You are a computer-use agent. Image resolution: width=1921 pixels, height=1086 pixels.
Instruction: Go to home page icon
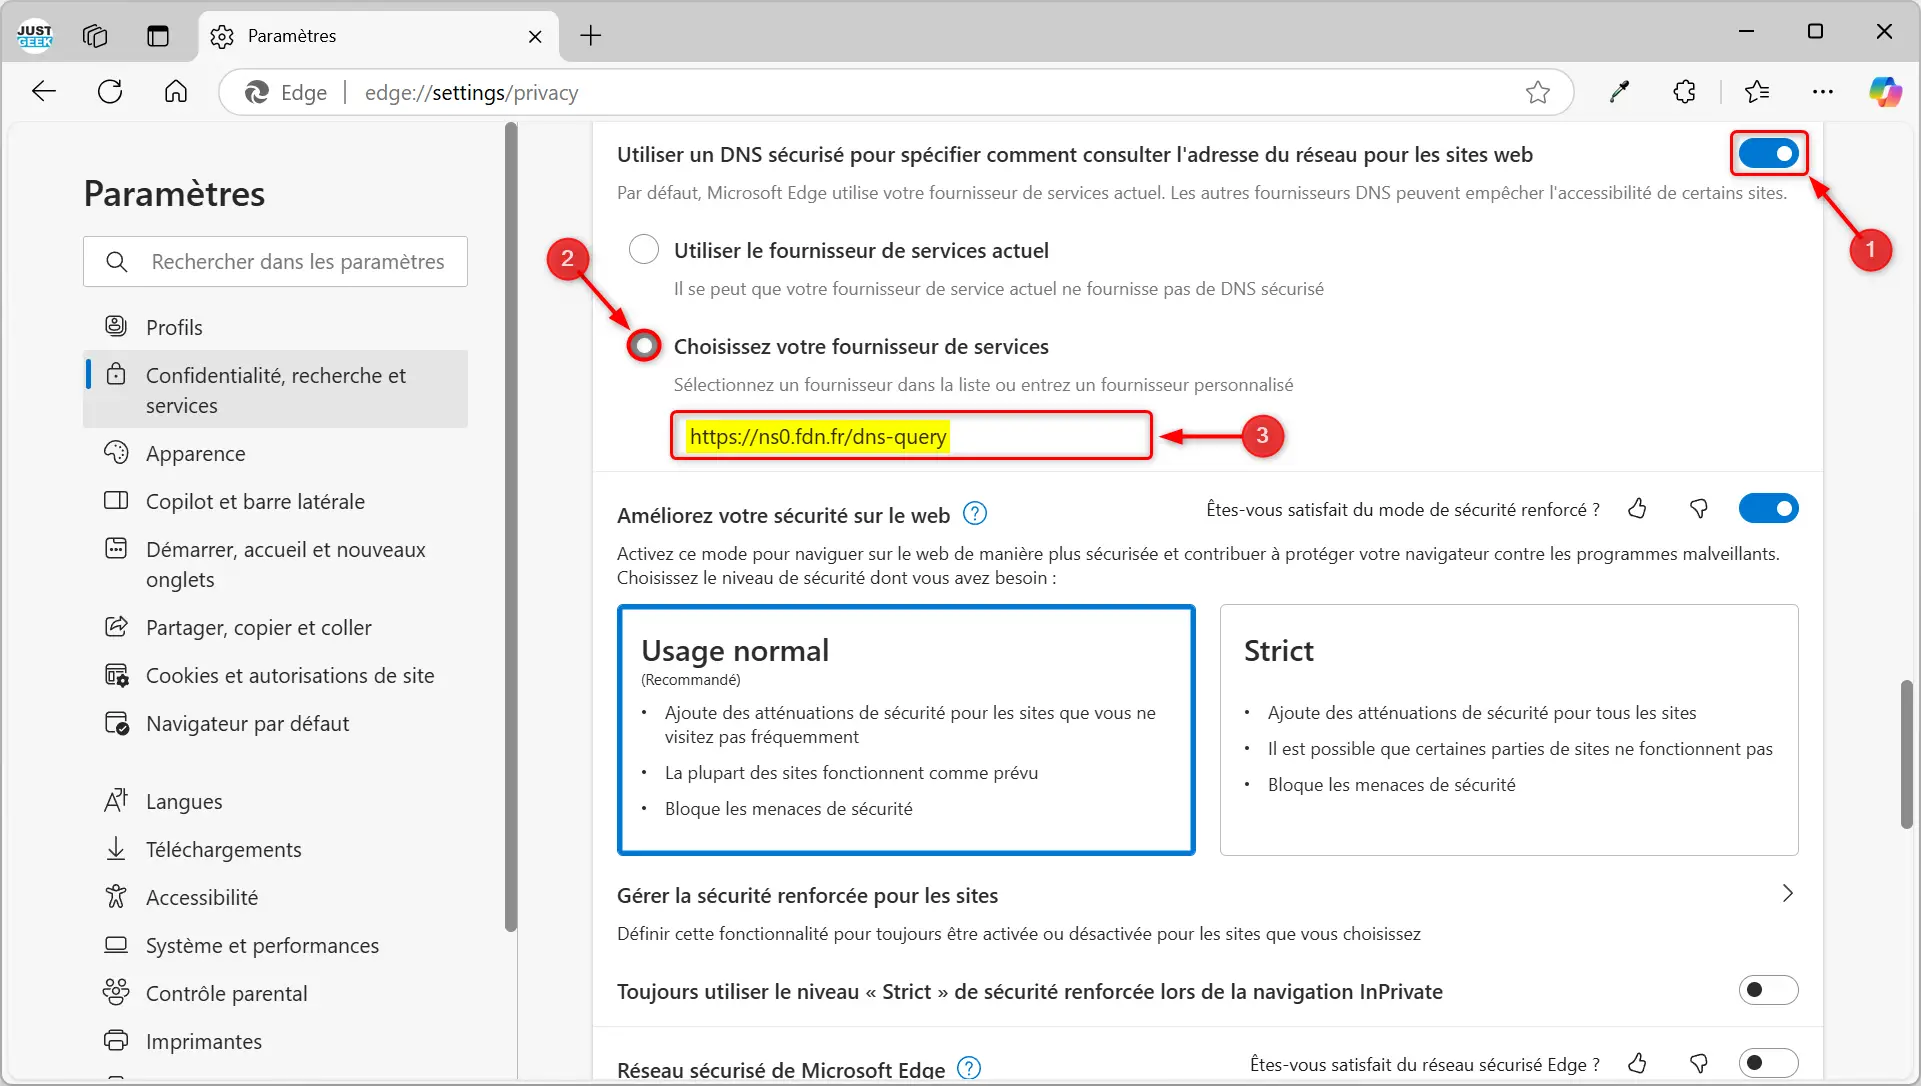176,92
